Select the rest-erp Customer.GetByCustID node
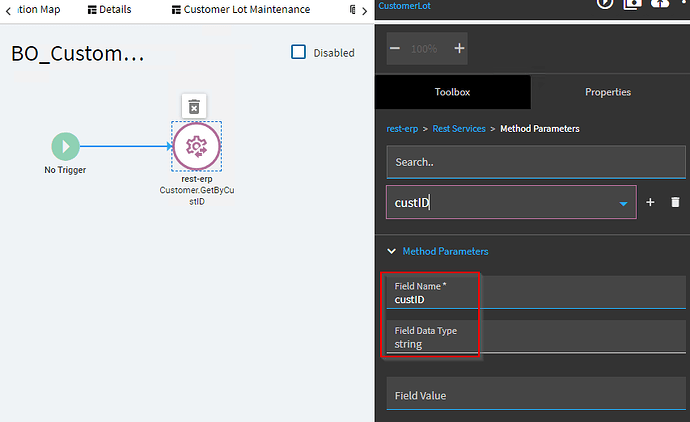Image resolution: width=690 pixels, height=422 pixels. (196, 147)
